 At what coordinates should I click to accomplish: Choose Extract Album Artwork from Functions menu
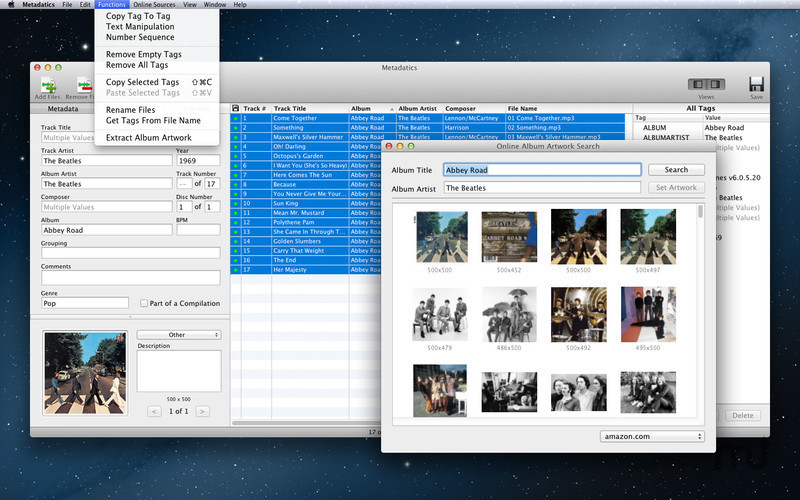click(x=148, y=137)
